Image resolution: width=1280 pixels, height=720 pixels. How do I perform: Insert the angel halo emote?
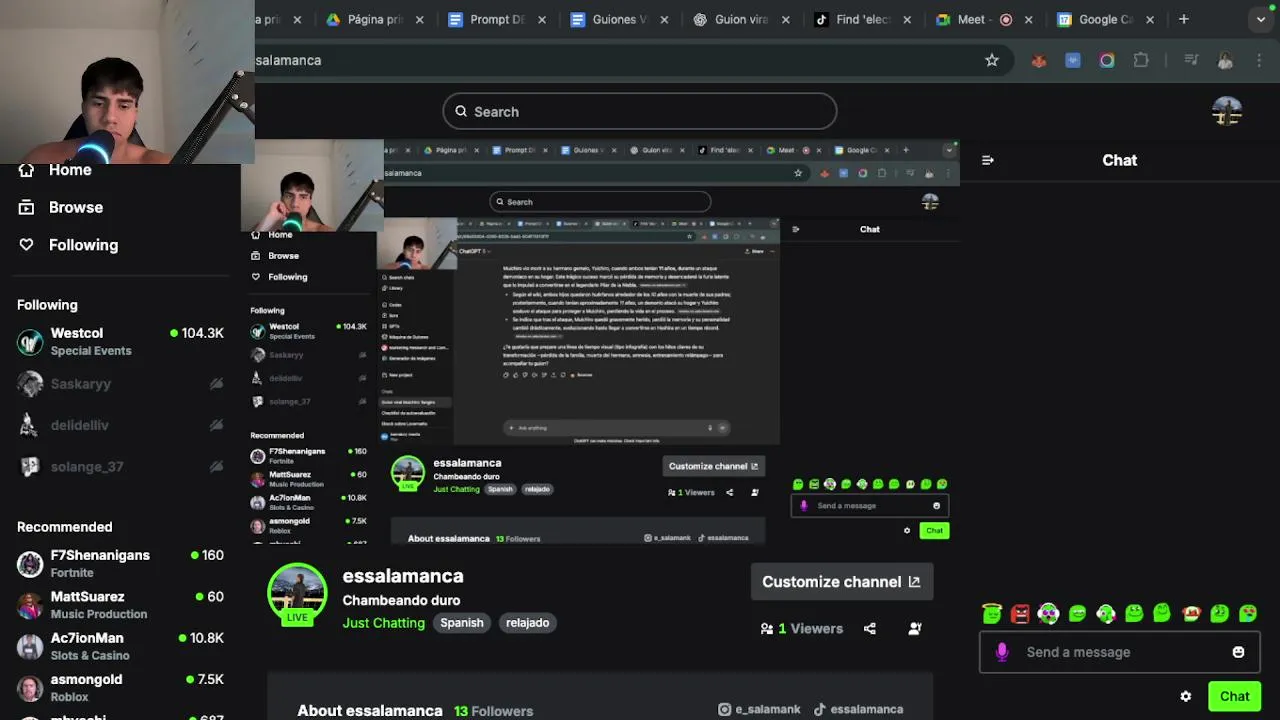[x=991, y=614]
